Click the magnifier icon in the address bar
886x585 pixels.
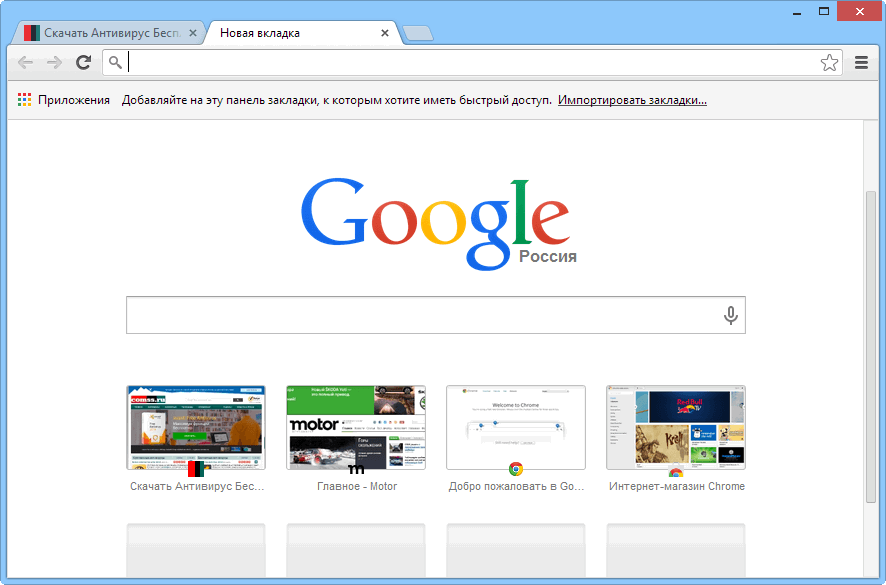coord(115,62)
